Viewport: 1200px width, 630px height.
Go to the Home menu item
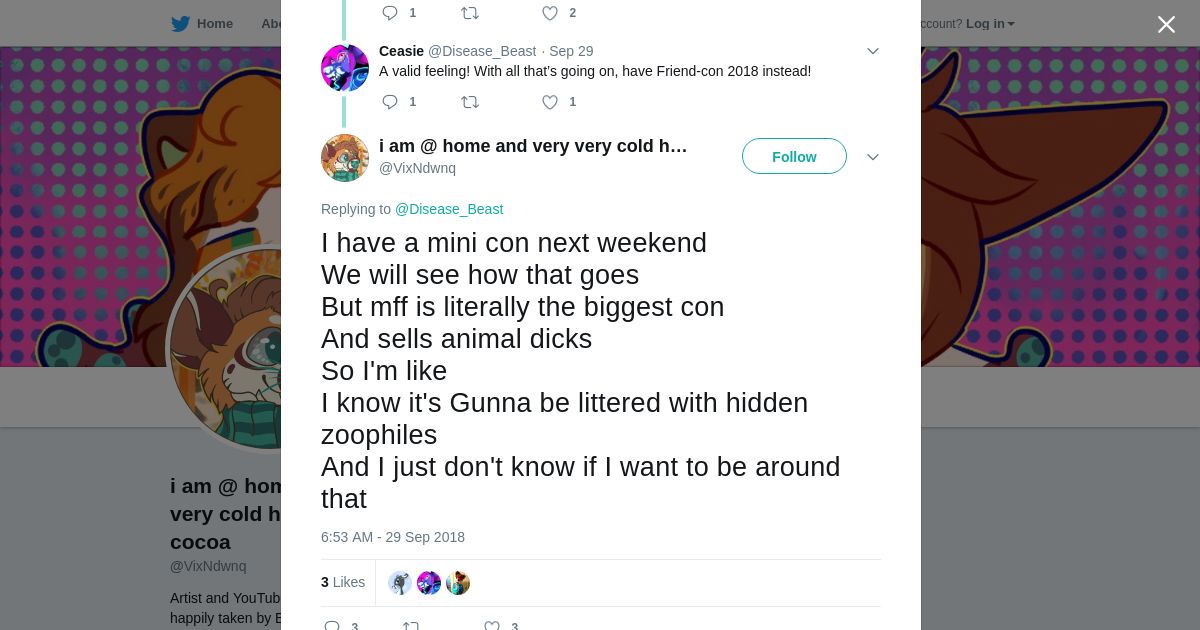[214, 24]
